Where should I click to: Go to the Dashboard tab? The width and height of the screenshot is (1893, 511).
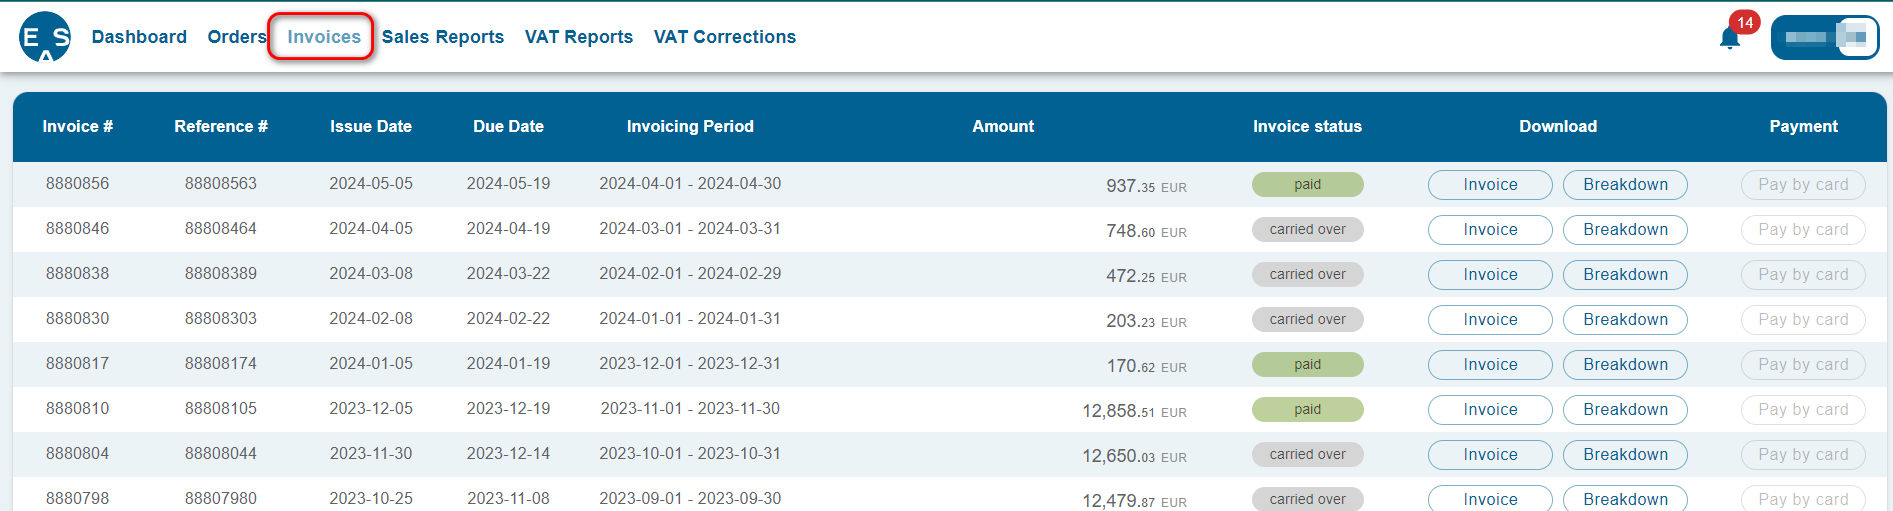tap(139, 37)
